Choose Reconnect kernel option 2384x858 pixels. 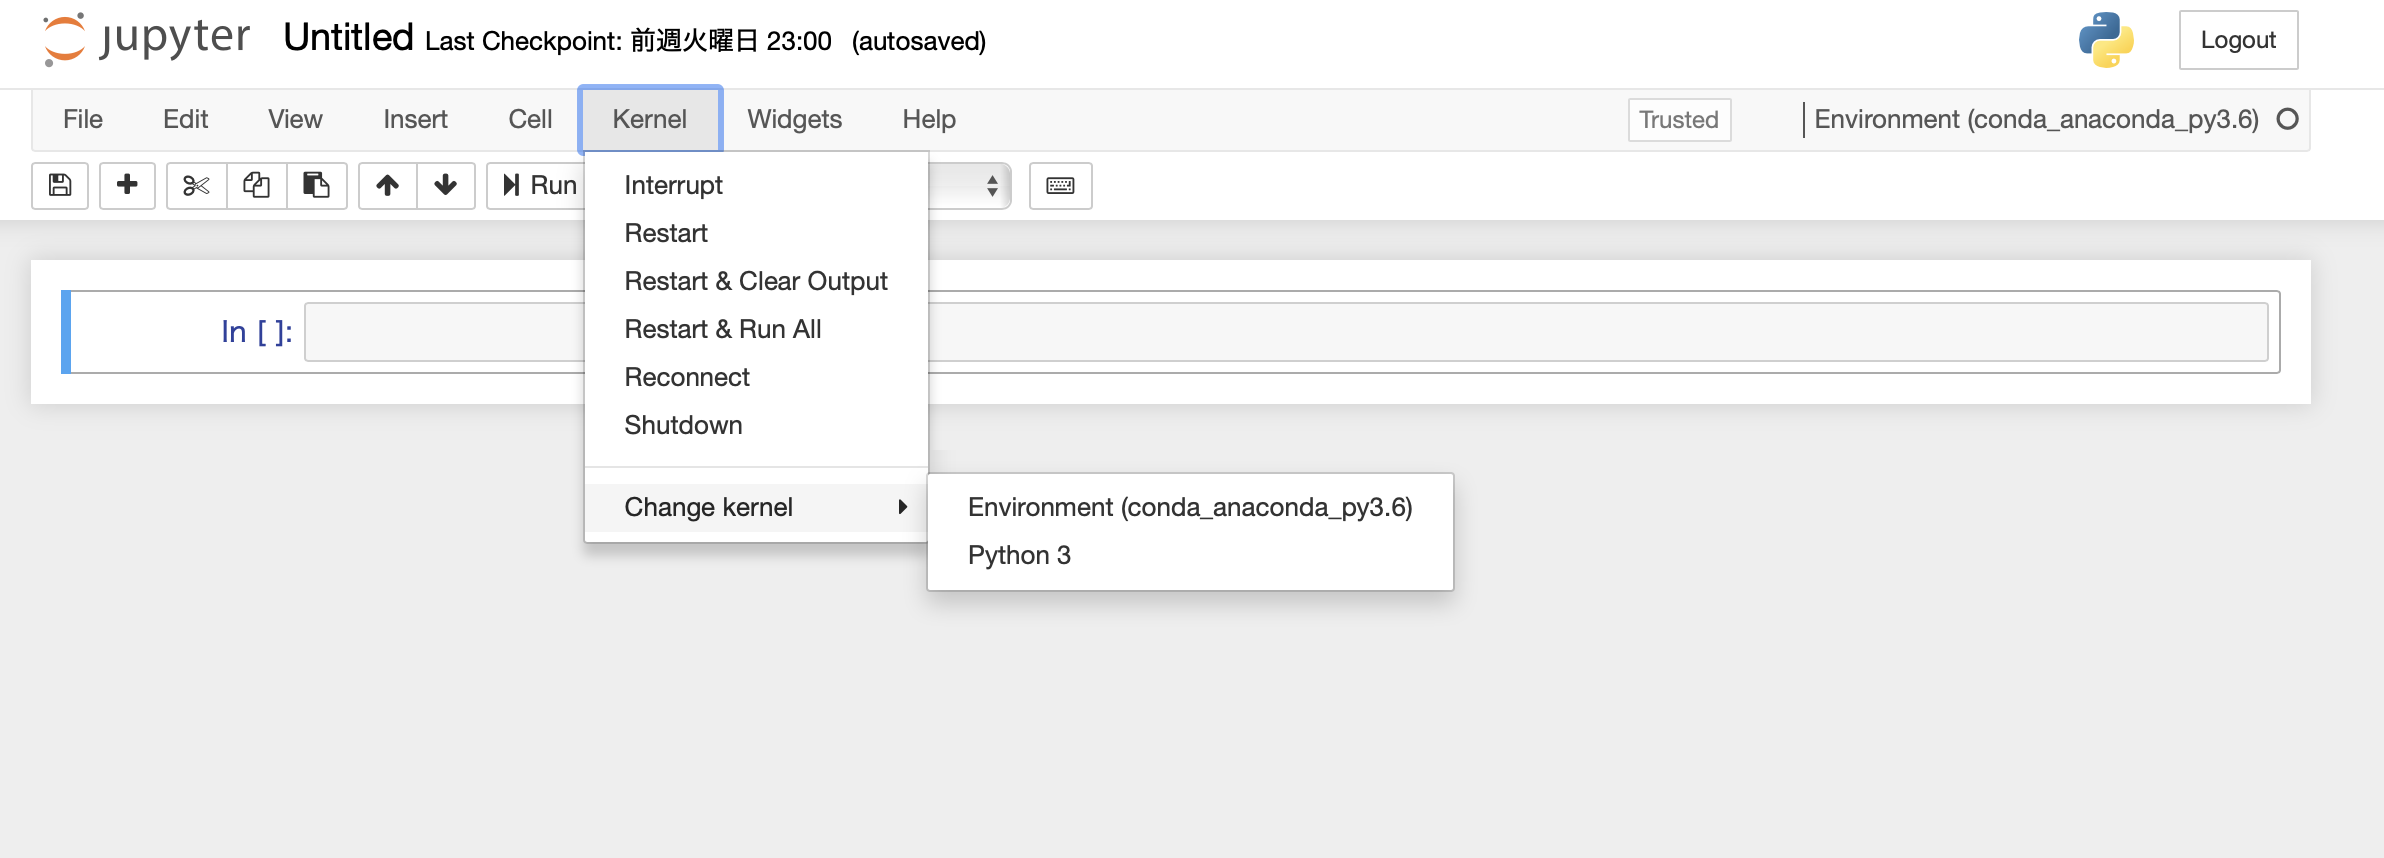(756, 377)
